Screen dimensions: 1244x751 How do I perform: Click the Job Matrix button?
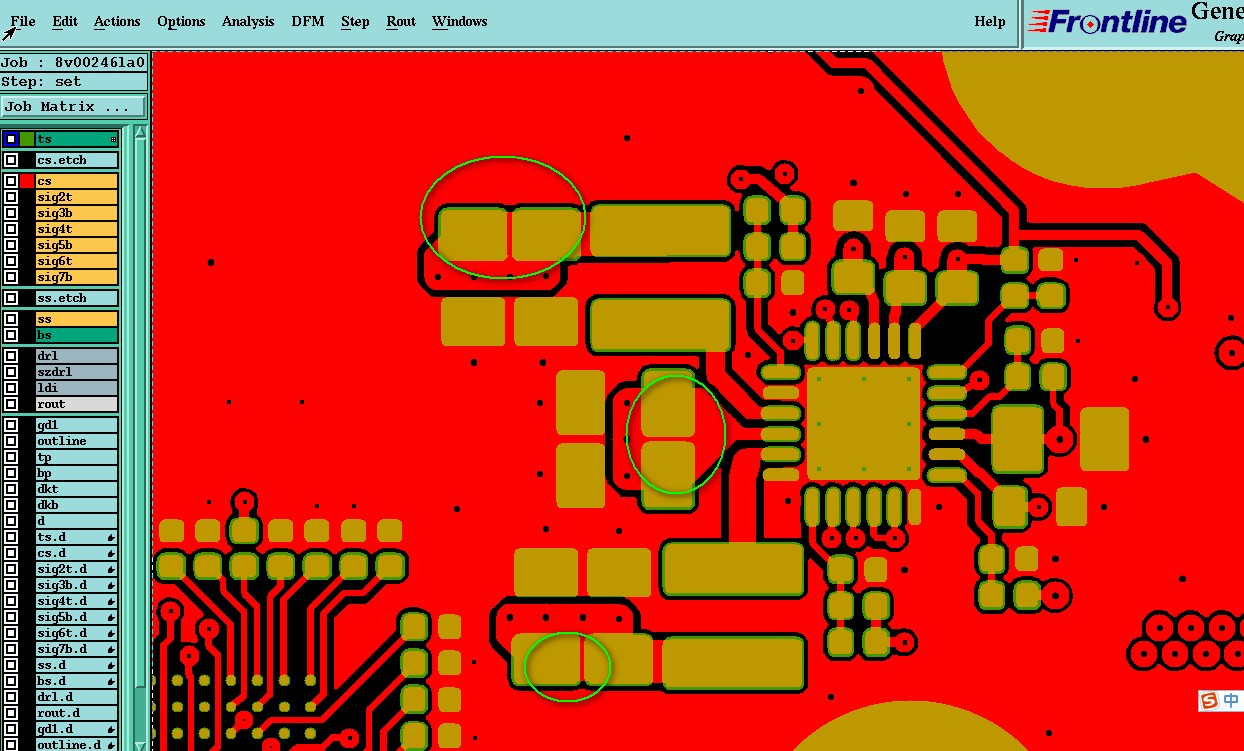(x=74, y=106)
